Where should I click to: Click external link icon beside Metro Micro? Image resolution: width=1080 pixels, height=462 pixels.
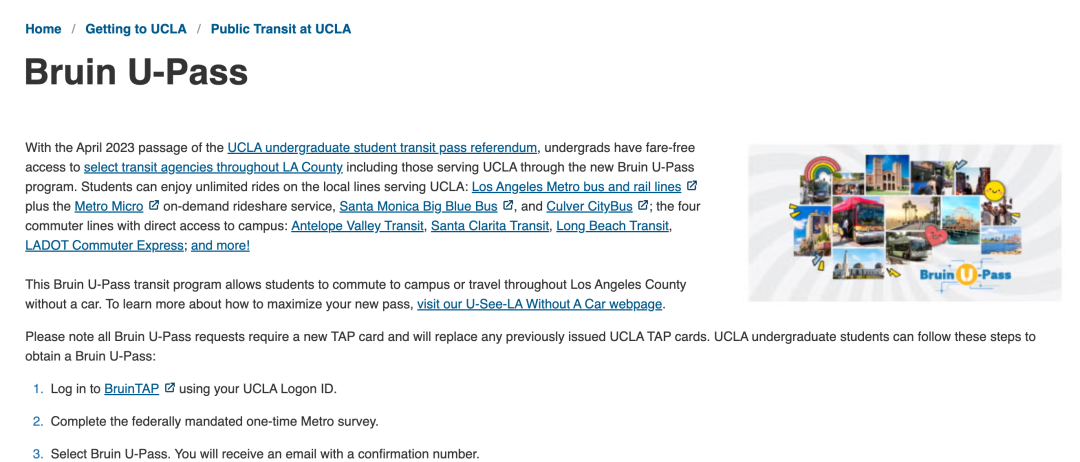coord(154,206)
